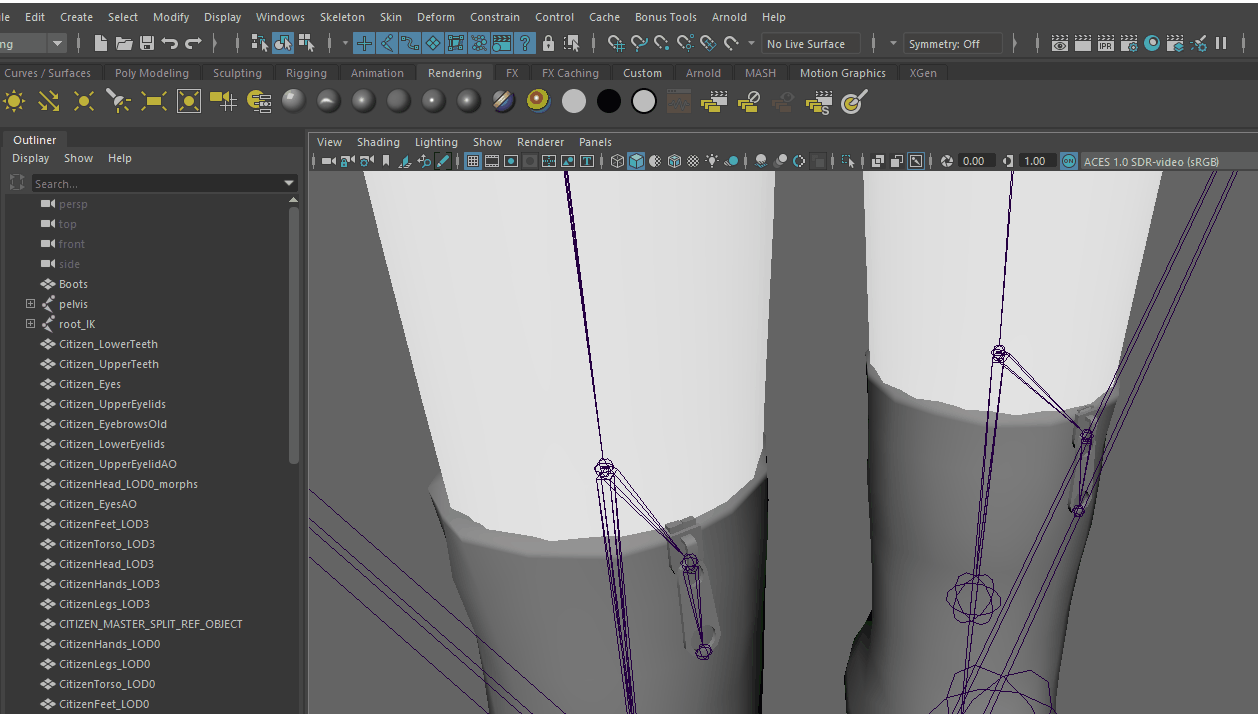Expand the pelvis joint hierarchy
This screenshot has width=1258, height=714.
pyautogui.click(x=30, y=304)
